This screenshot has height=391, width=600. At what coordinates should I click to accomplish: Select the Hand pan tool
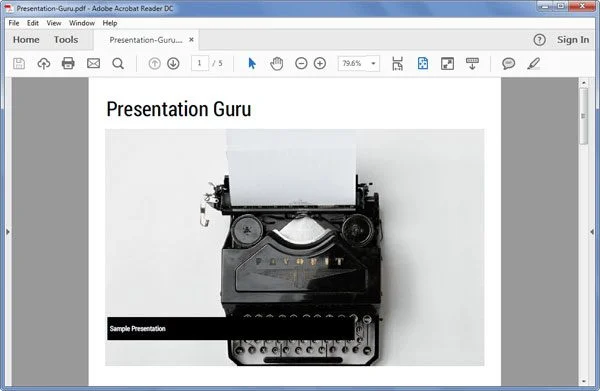[x=276, y=63]
